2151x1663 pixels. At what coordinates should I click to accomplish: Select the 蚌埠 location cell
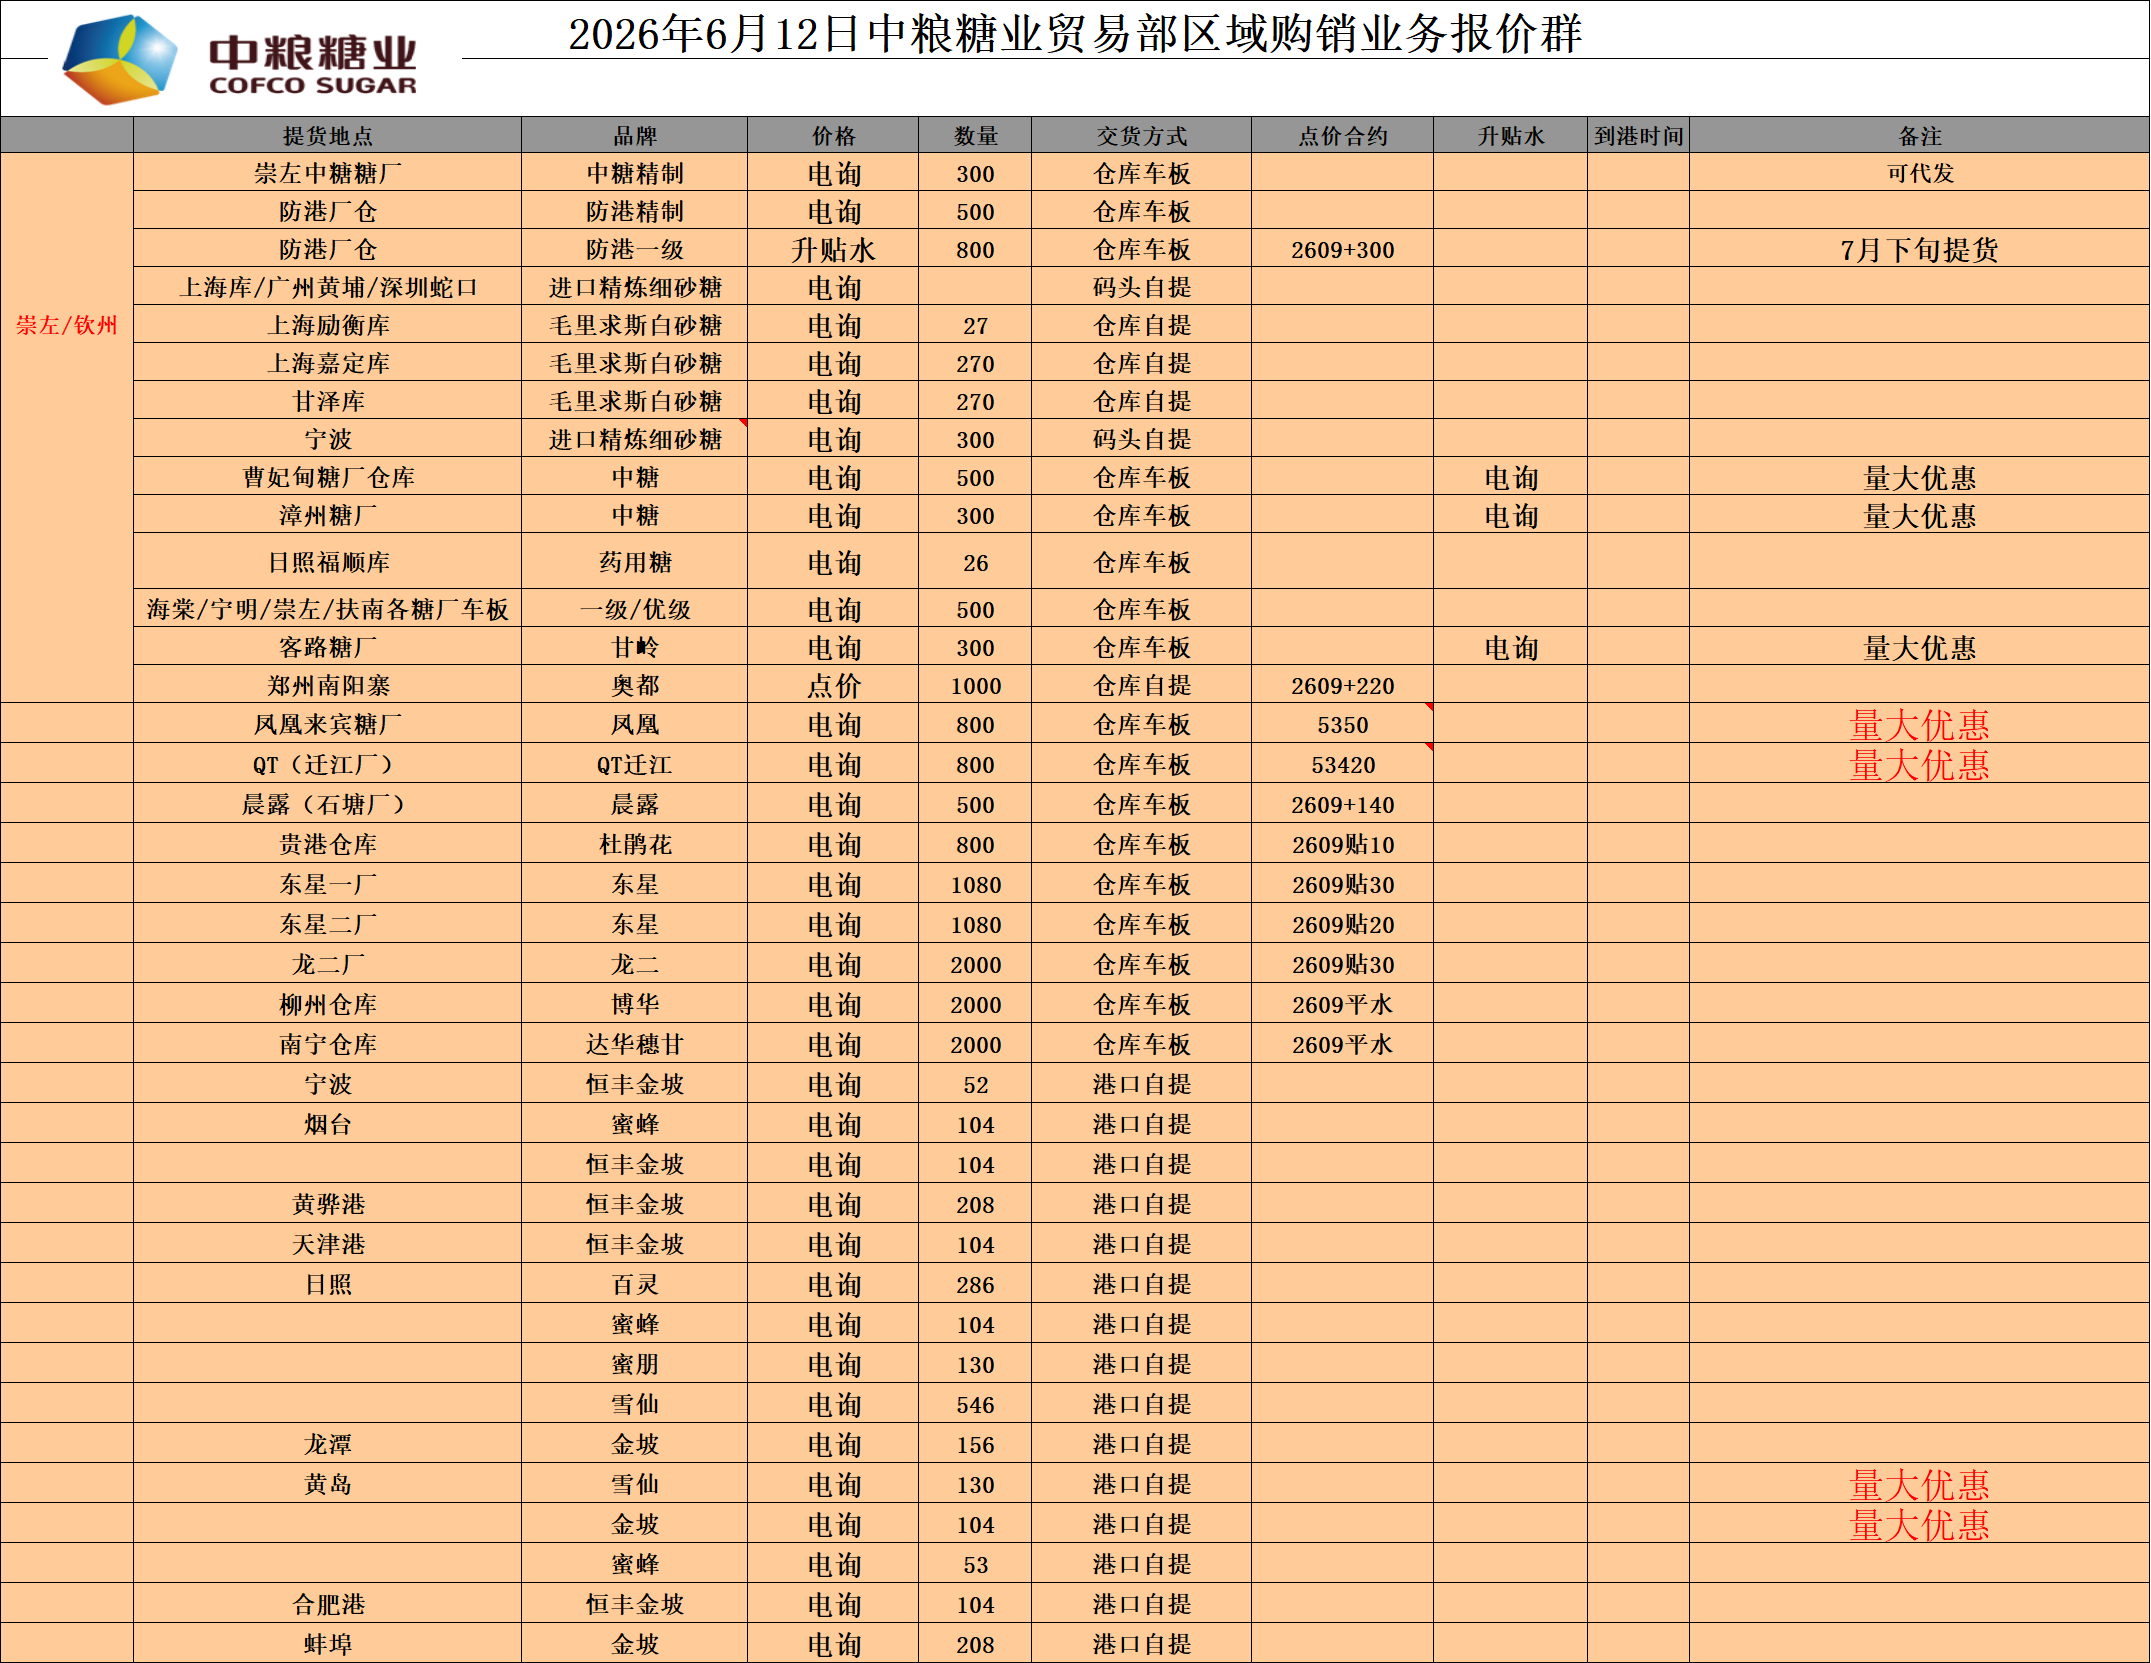(x=328, y=1644)
